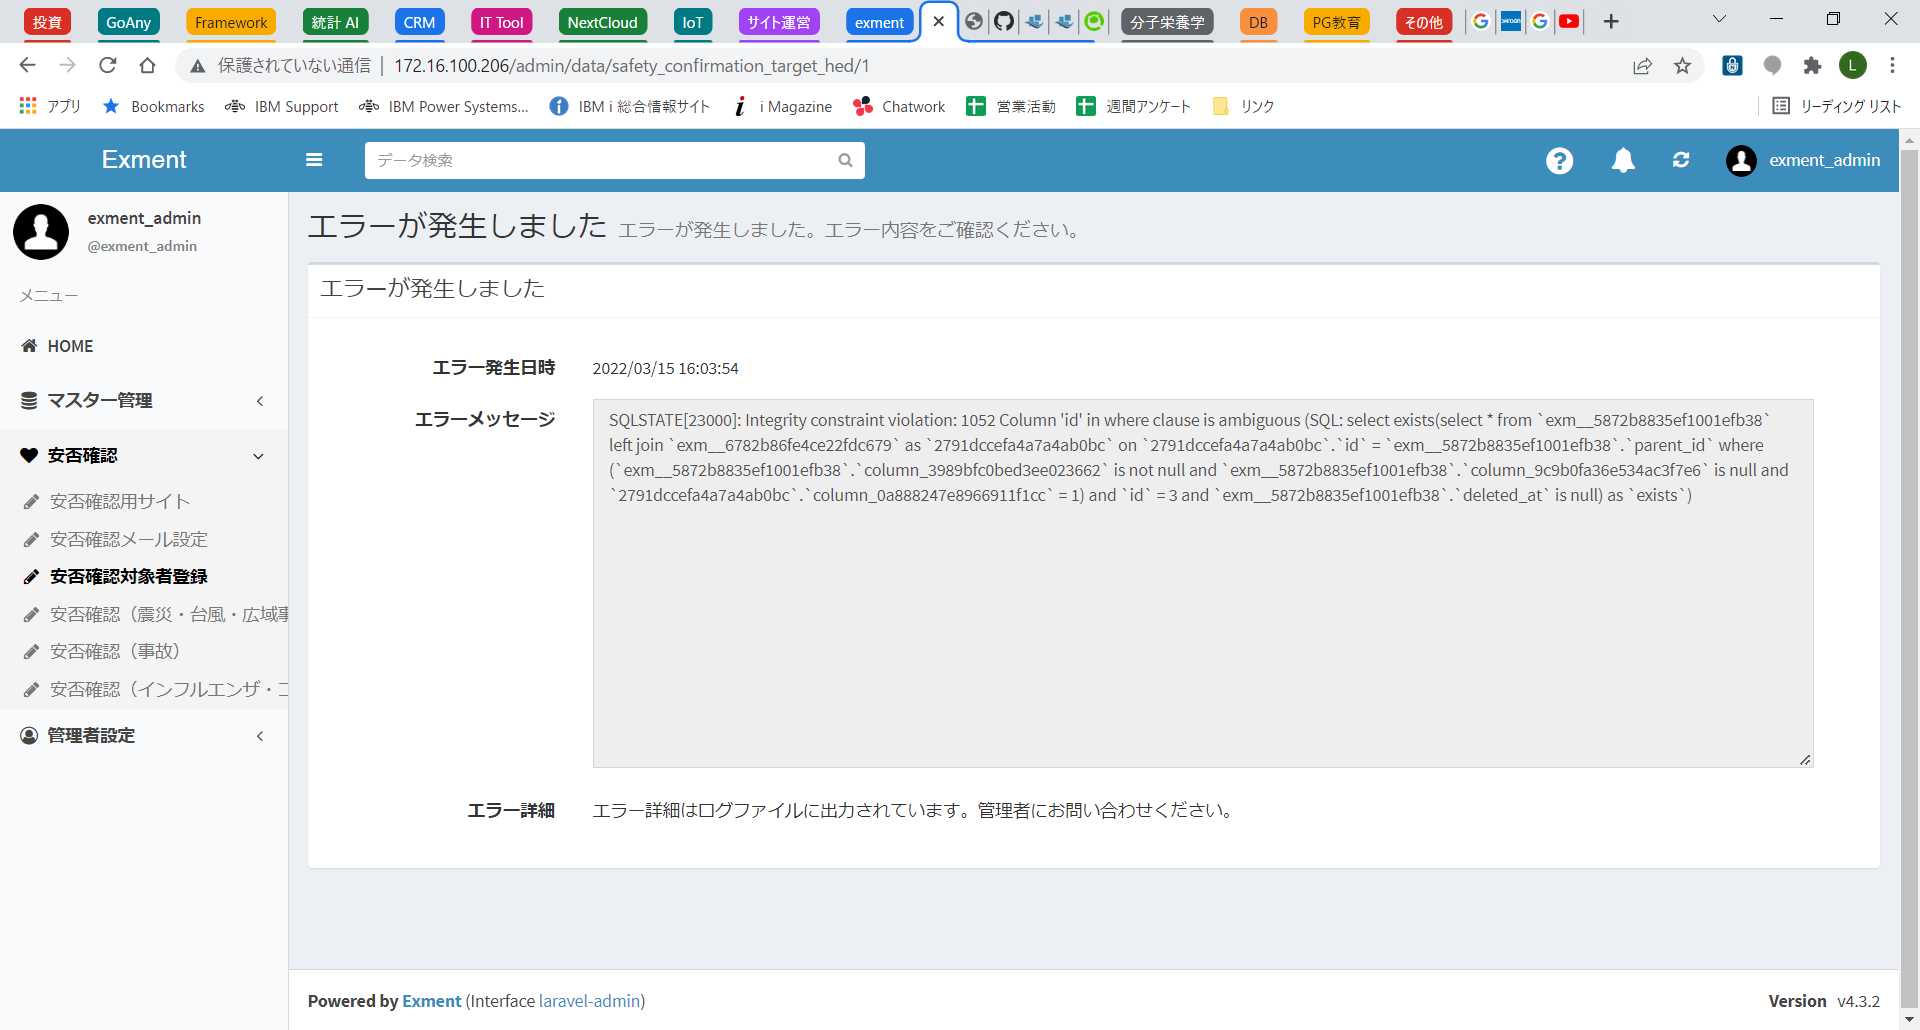Toggle the sidebar with the hamburger icon
The image size is (1920, 1030).
314,160
